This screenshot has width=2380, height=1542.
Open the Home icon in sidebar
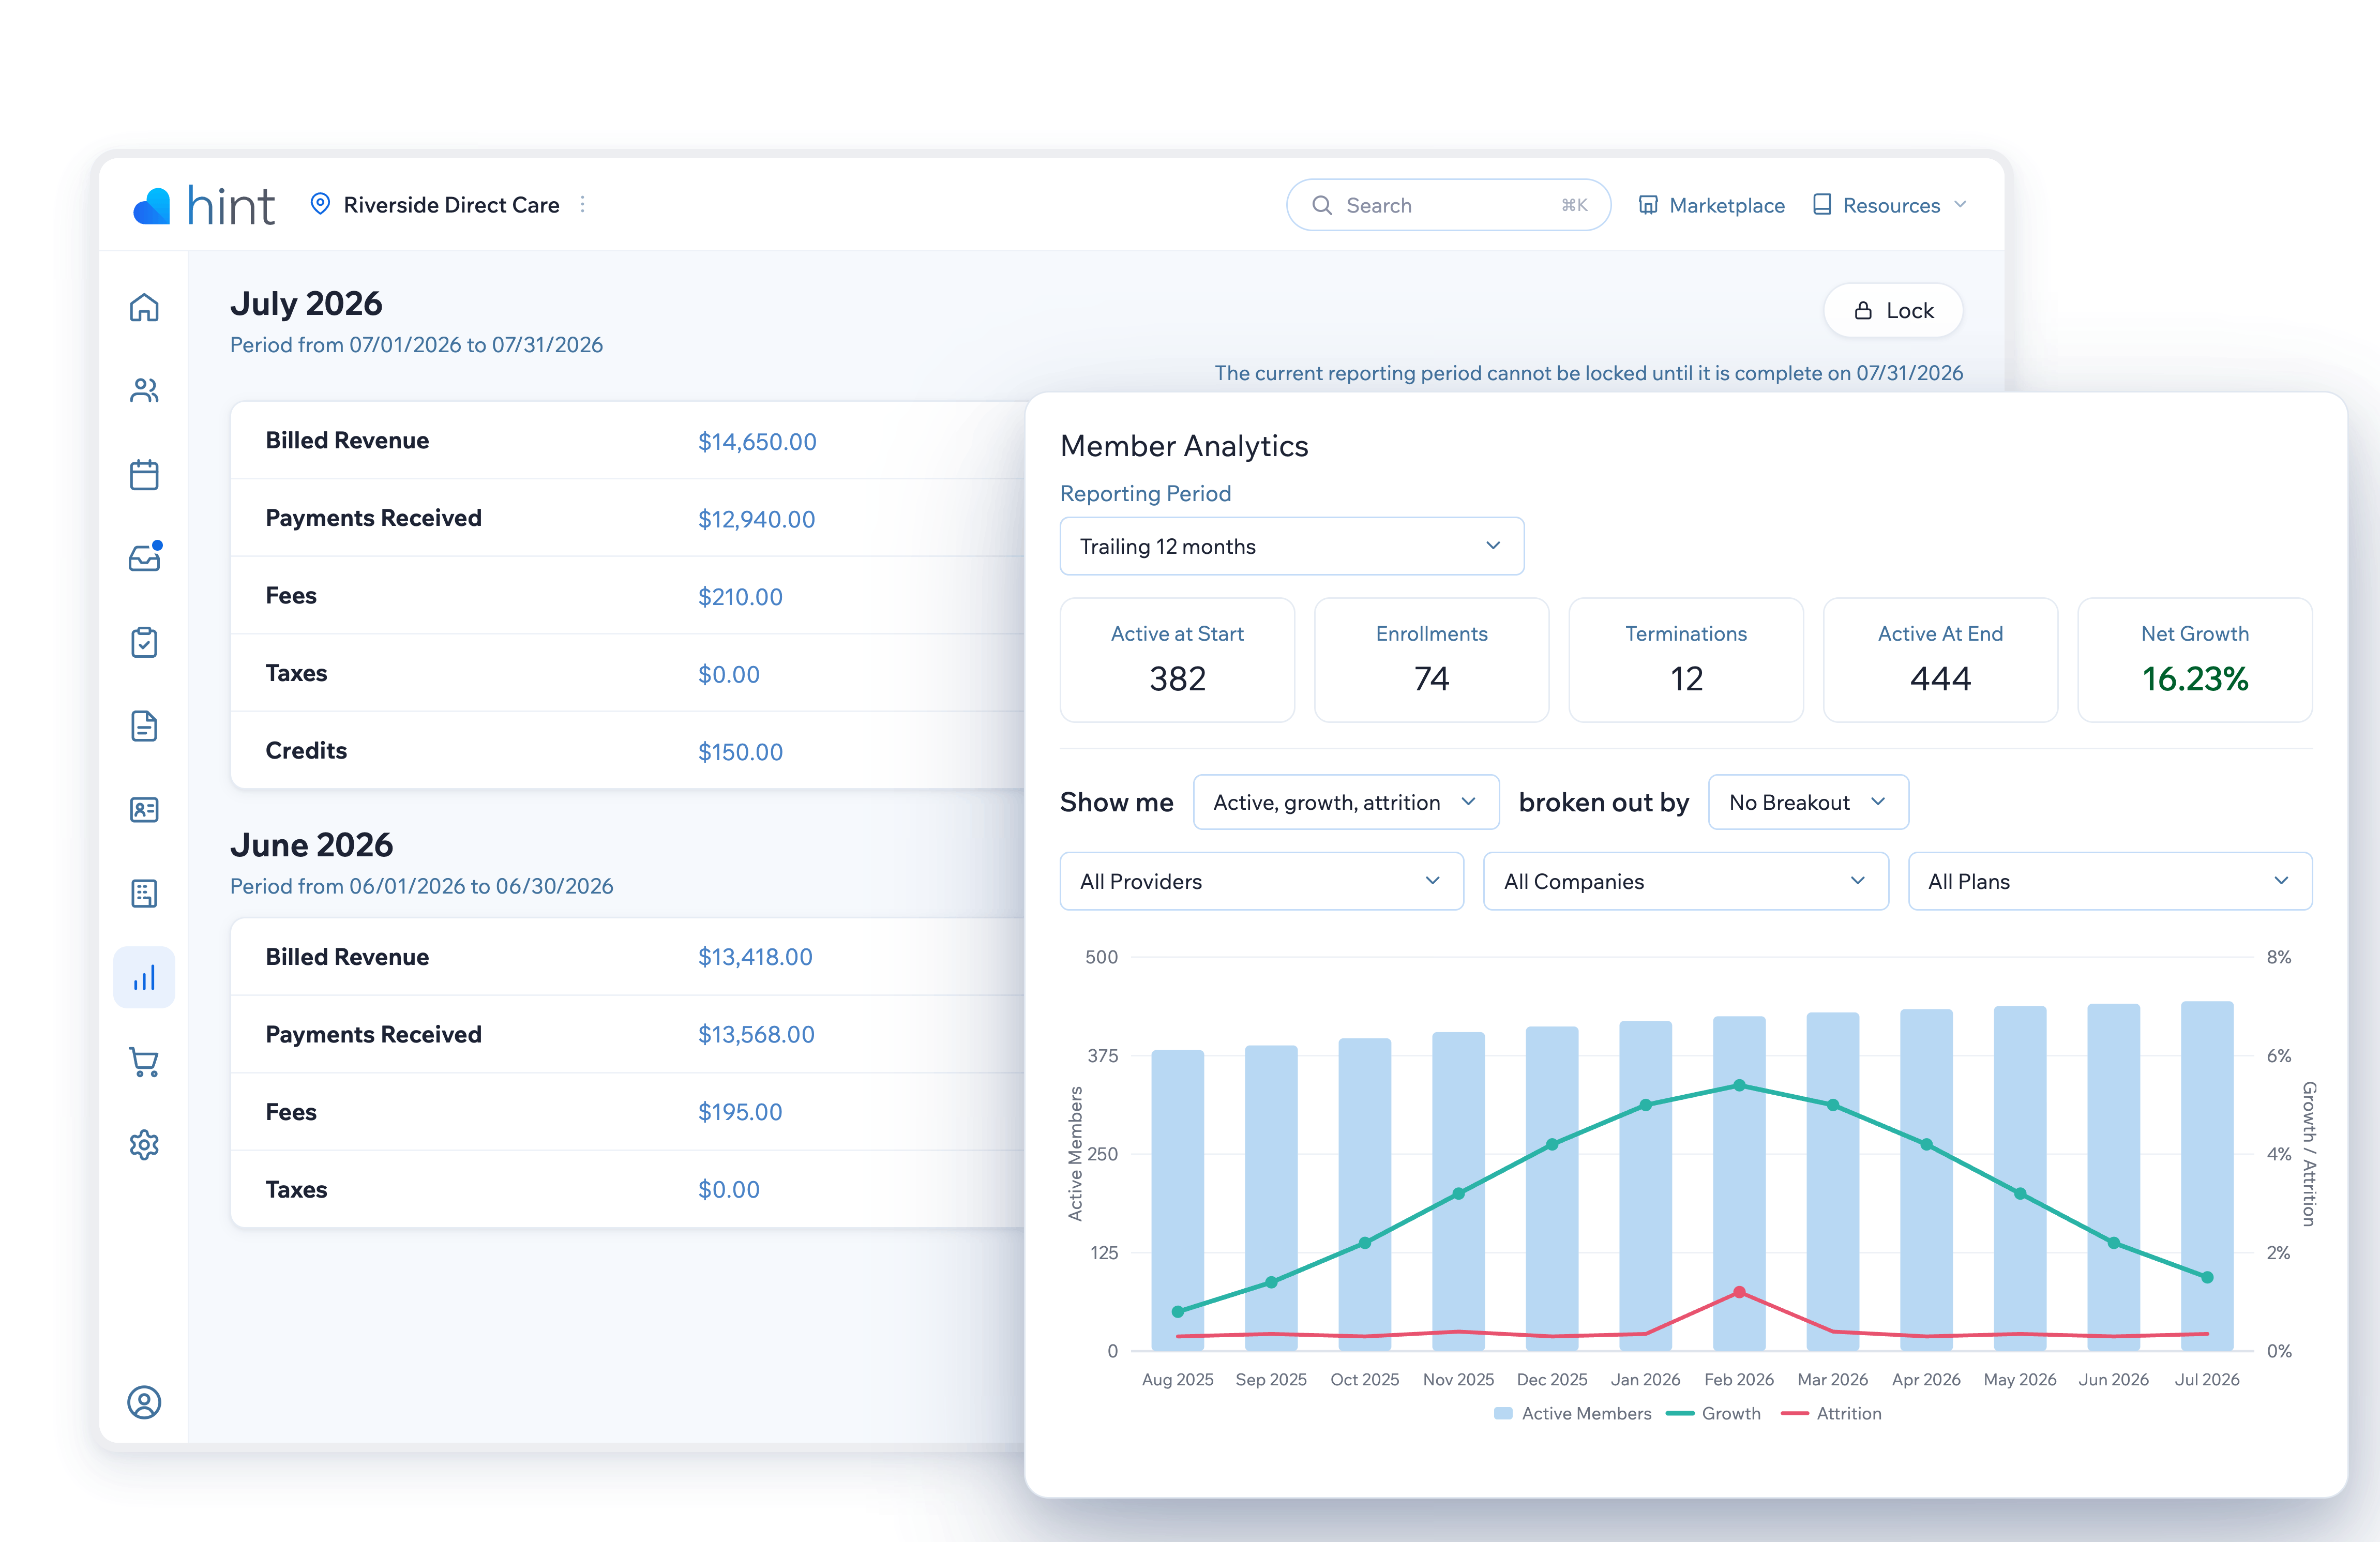pos(144,307)
